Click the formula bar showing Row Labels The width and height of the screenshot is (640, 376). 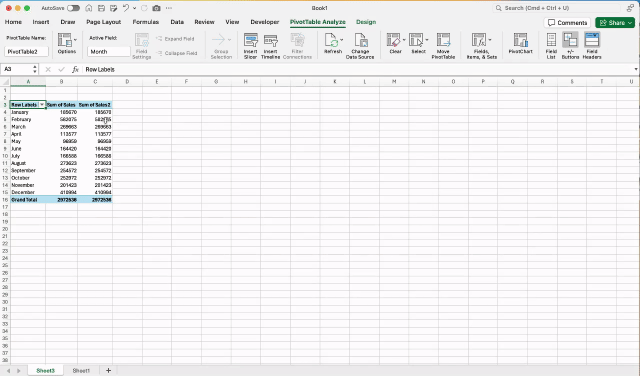click(357, 69)
